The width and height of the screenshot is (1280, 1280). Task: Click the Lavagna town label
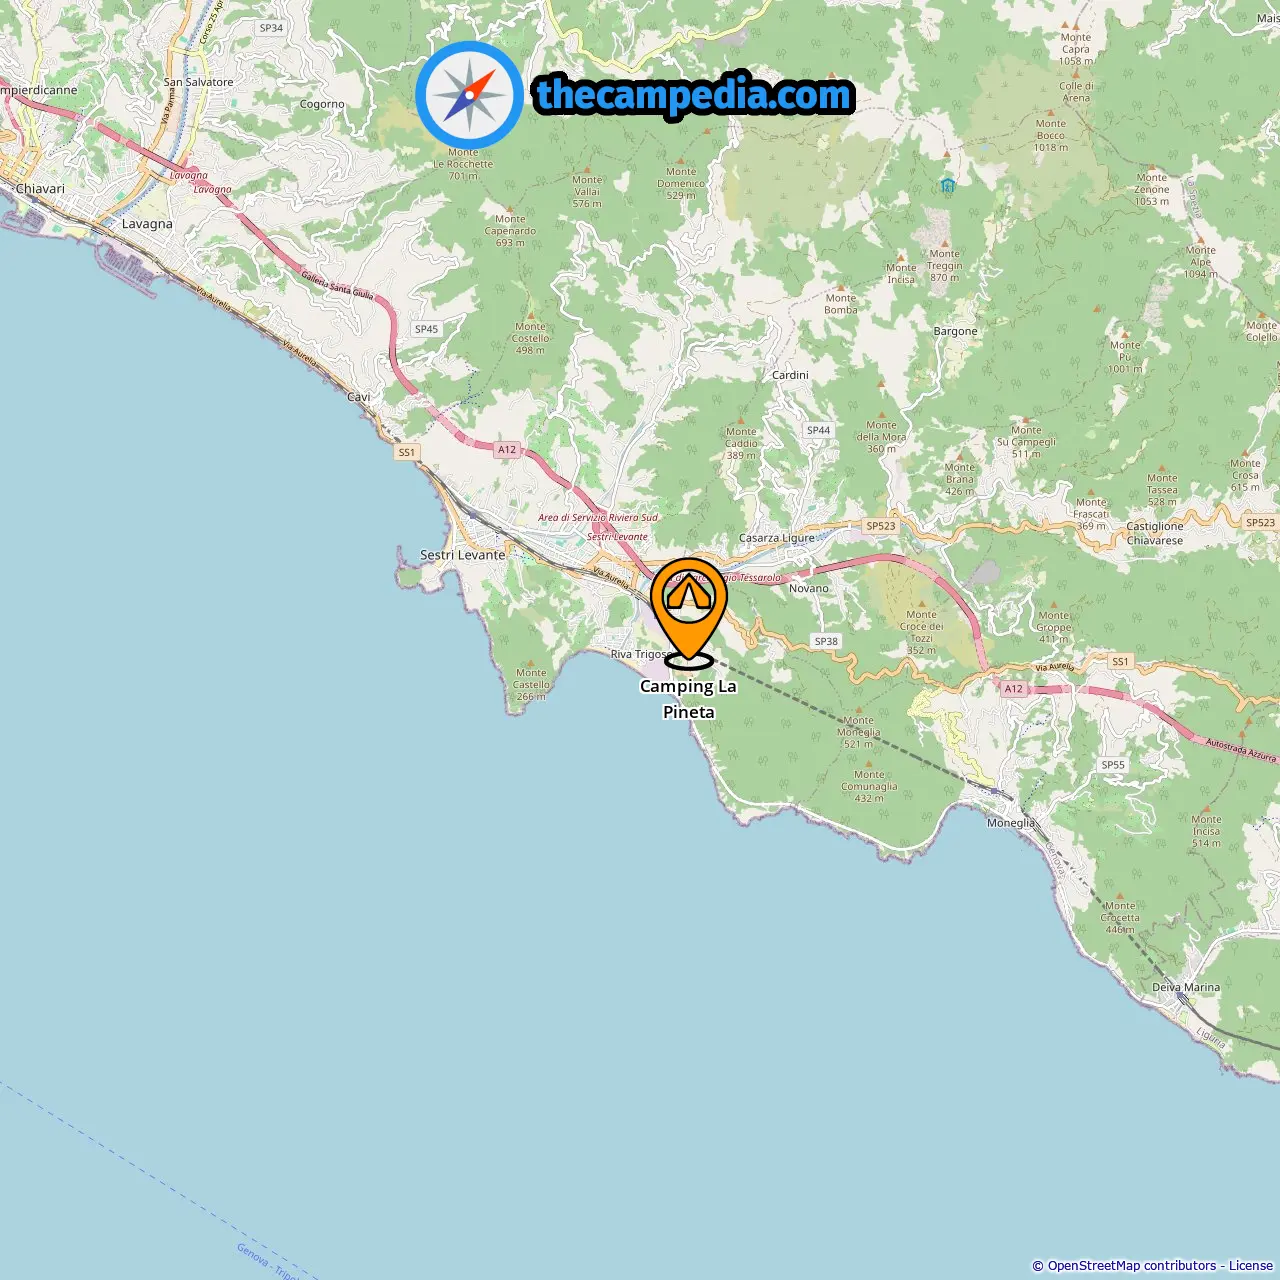147,224
